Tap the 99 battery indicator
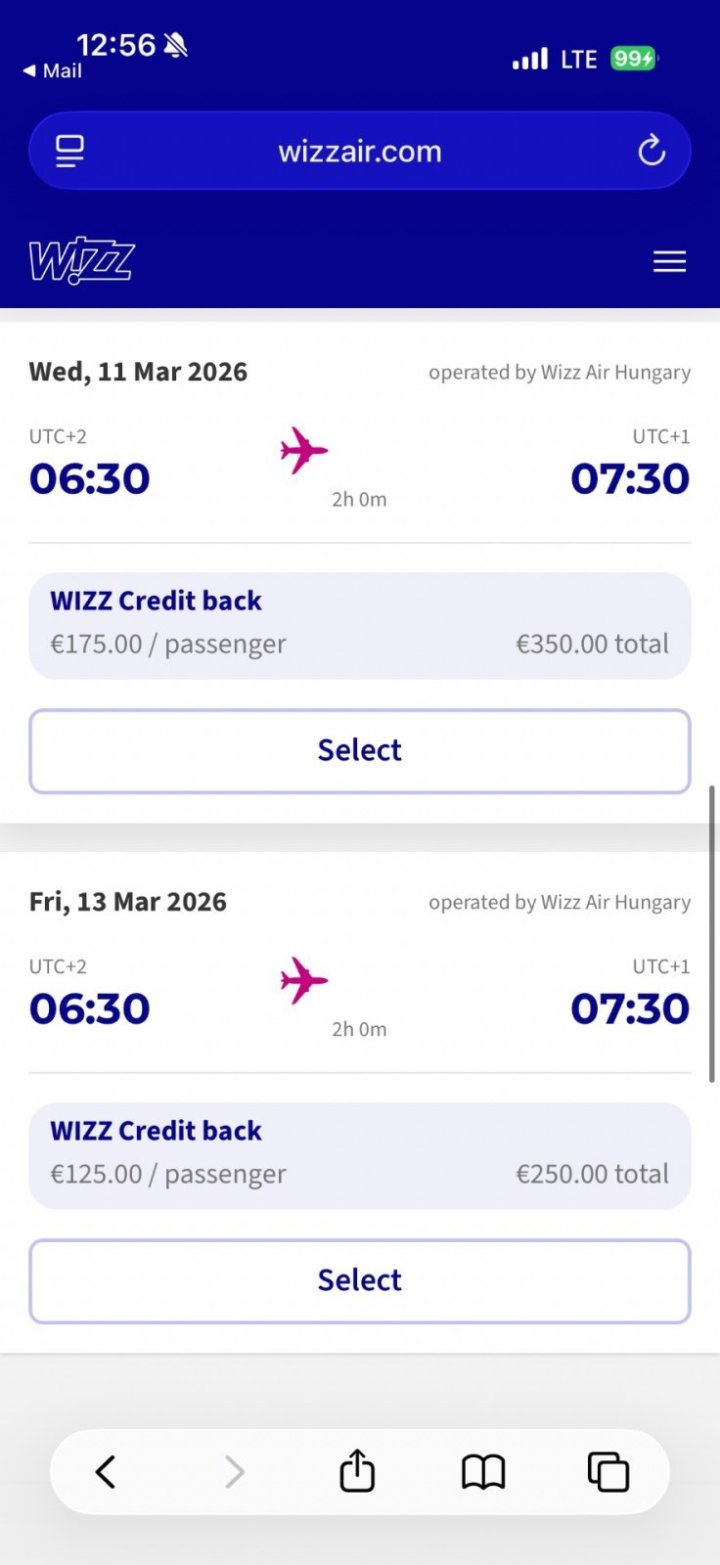The width and height of the screenshot is (720, 1565). point(633,59)
